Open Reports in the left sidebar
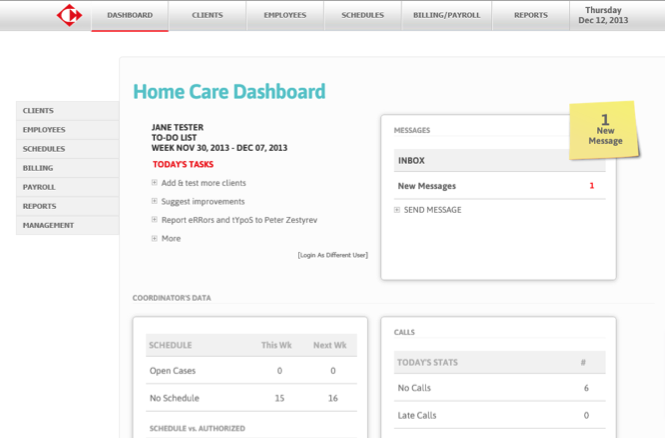665x438 pixels. coord(68,206)
